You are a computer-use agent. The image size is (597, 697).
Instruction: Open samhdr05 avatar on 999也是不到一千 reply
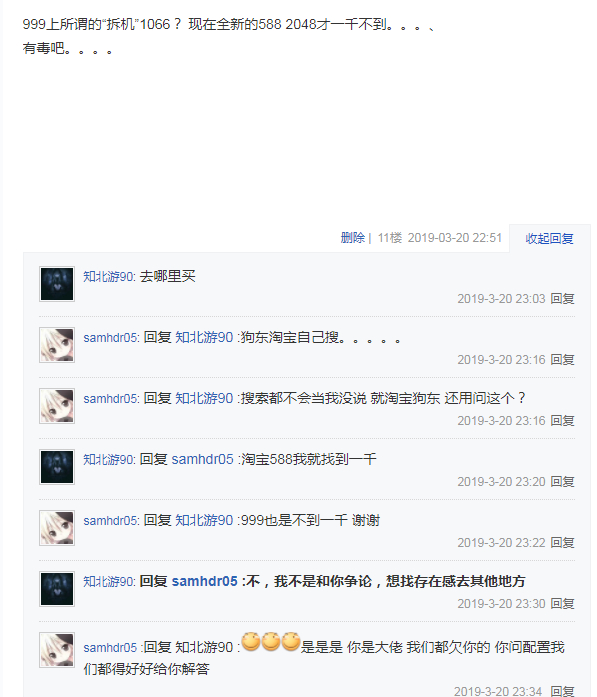click(x=57, y=528)
